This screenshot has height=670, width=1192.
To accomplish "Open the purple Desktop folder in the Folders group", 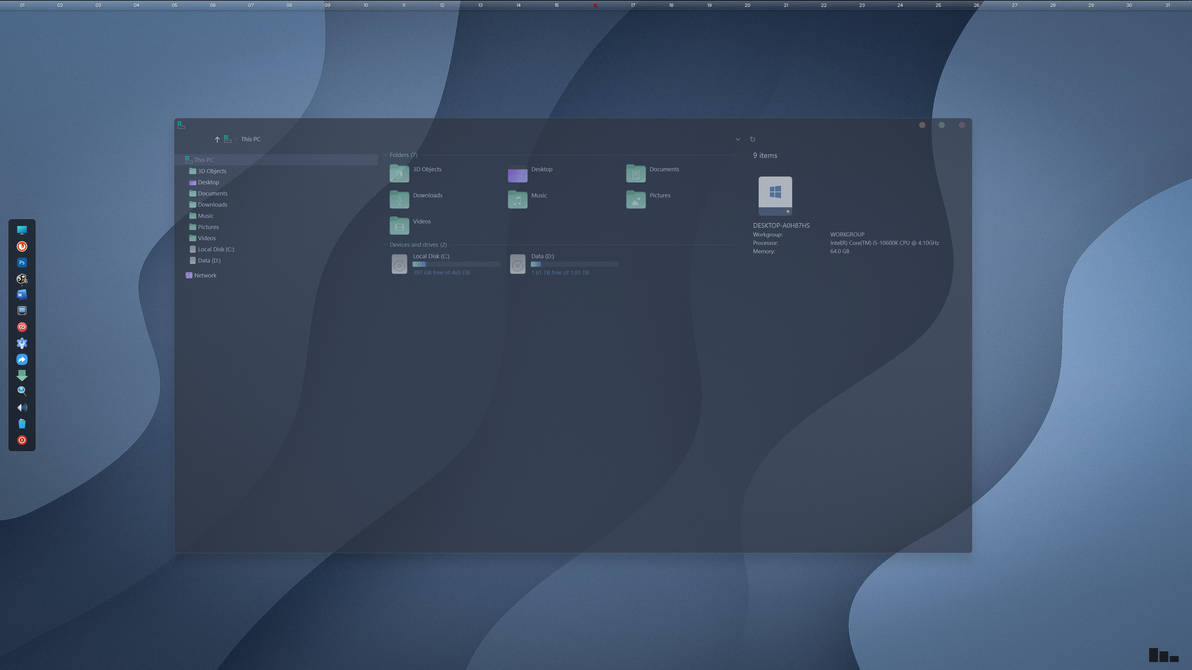I will [x=518, y=174].
